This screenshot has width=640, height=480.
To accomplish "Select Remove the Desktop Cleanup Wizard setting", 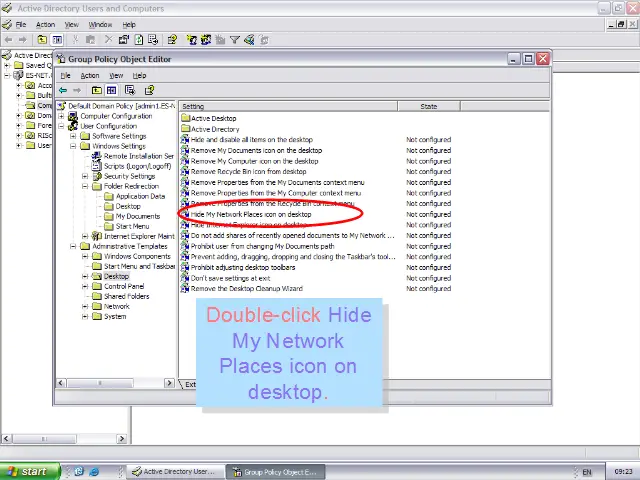I will [247, 289].
